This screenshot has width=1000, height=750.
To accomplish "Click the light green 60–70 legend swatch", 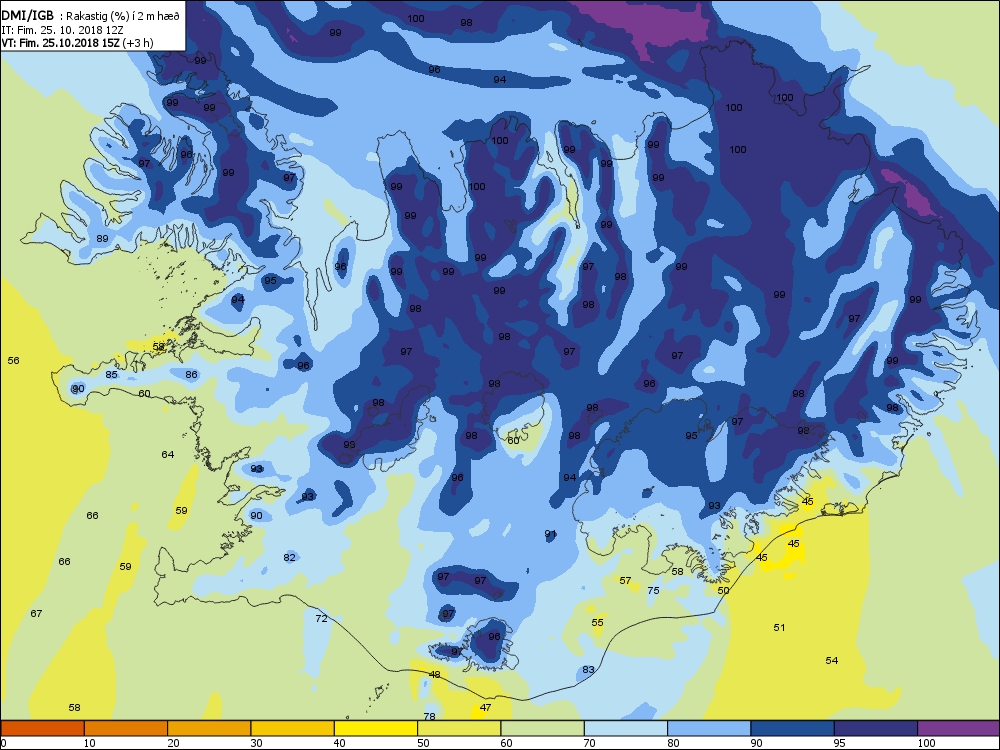I will click(543, 728).
